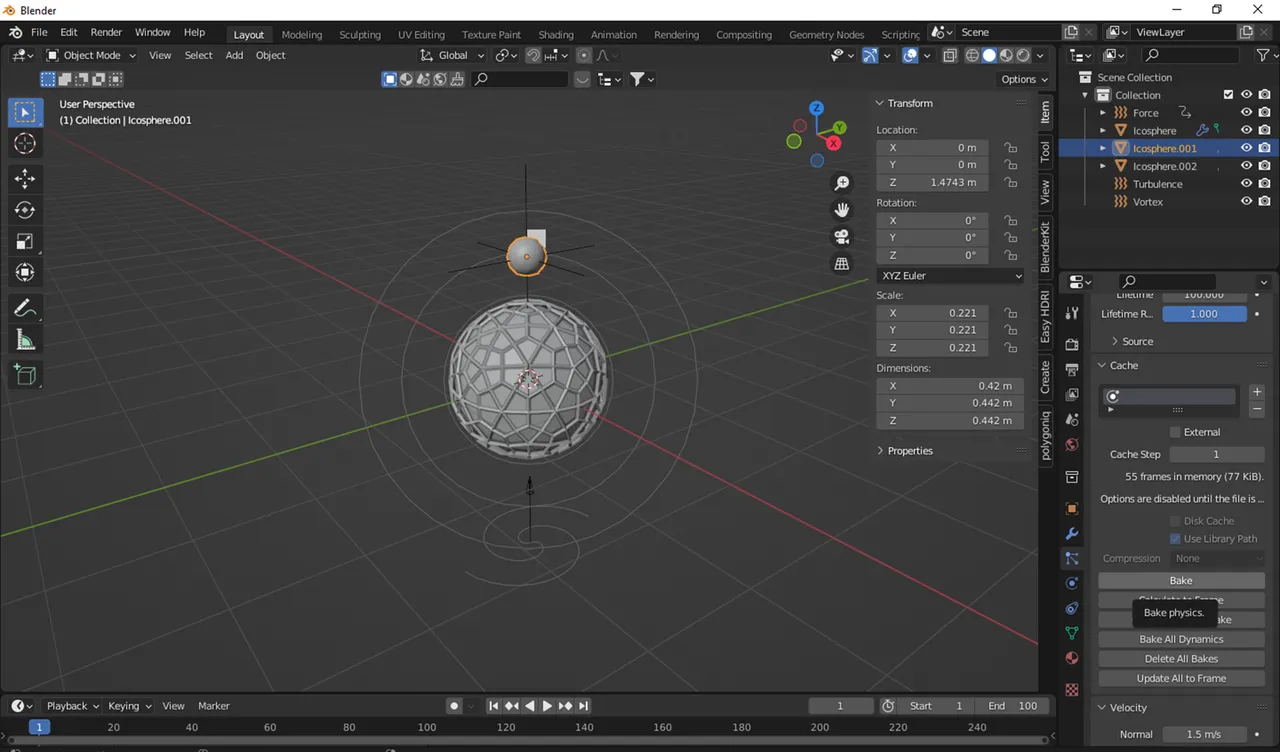Toggle auto keying record button
The width and height of the screenshot is (1280, 752).
click(454, 706)
